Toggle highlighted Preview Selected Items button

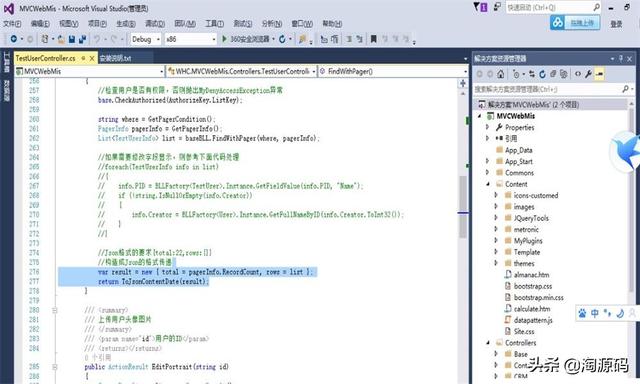pyautogui.click(x=599, y=74)
